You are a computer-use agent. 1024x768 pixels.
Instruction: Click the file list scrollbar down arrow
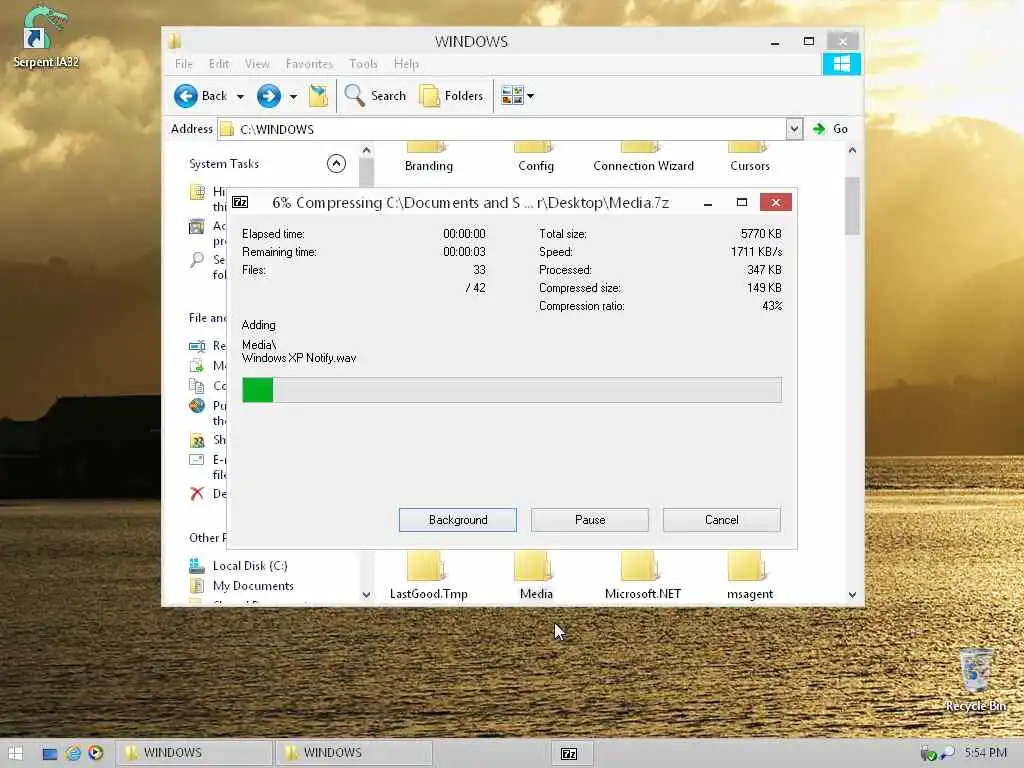(852, 594)
